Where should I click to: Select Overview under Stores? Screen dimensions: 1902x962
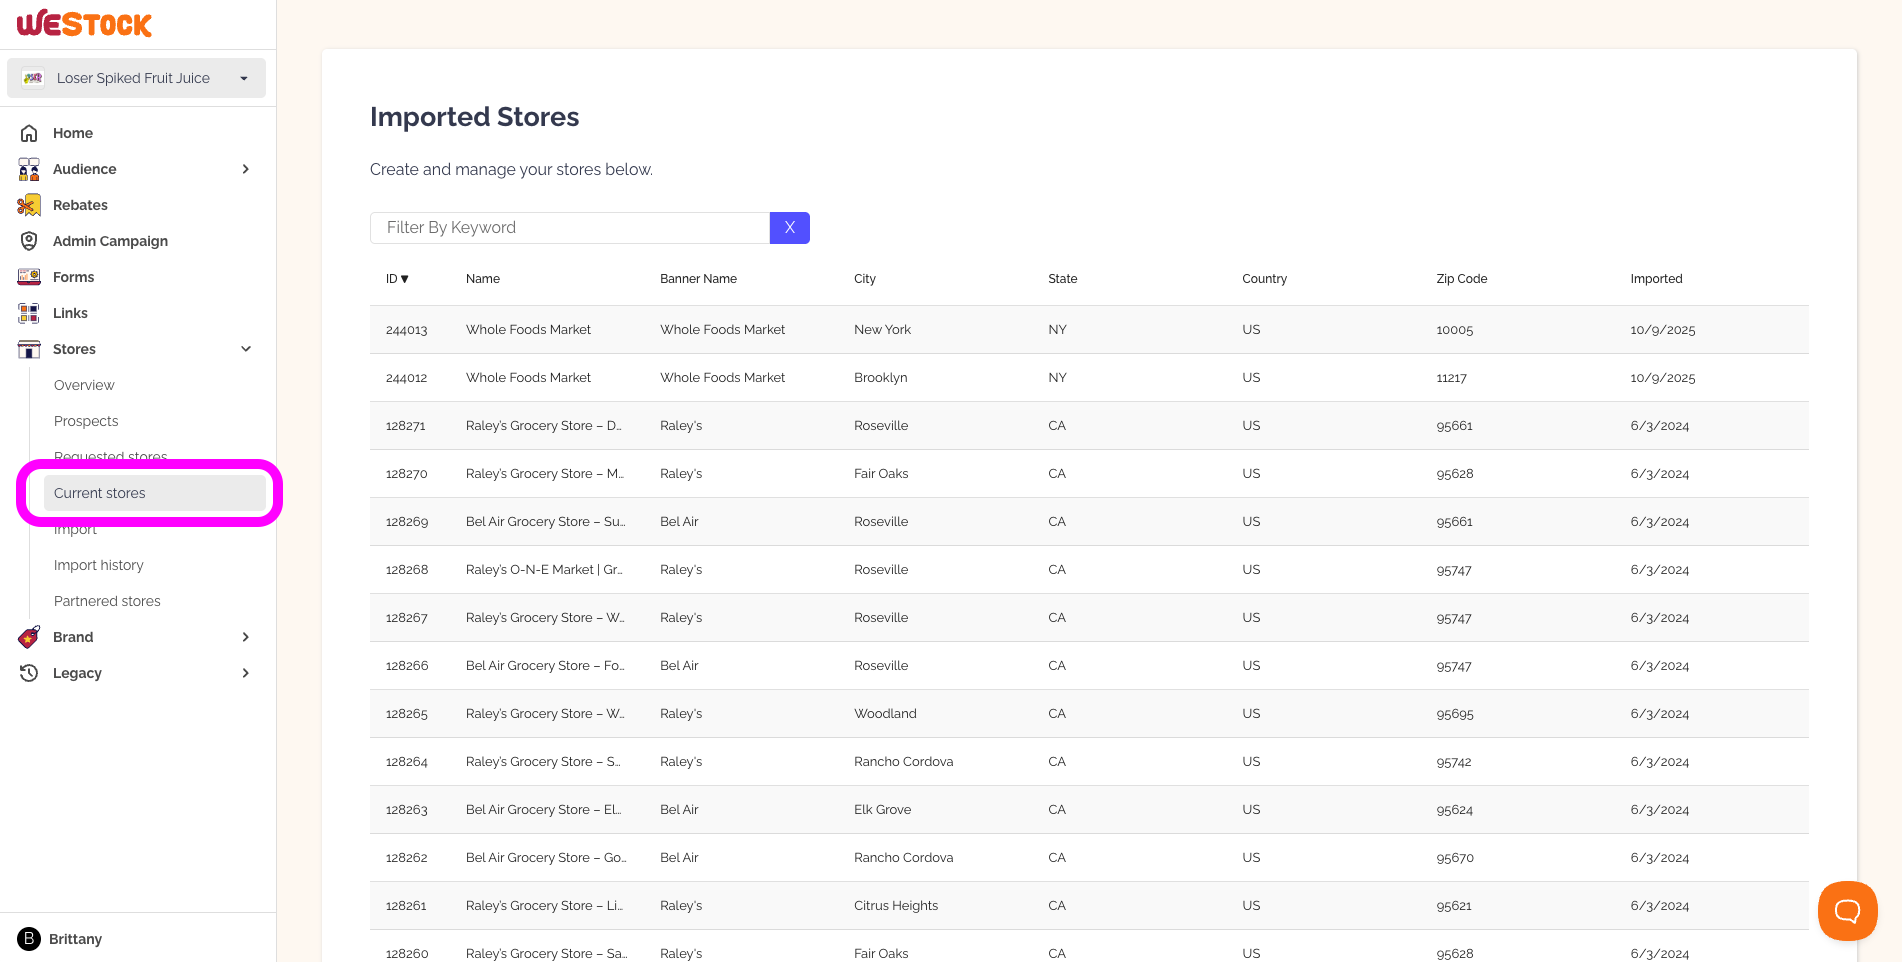point(84,385)
